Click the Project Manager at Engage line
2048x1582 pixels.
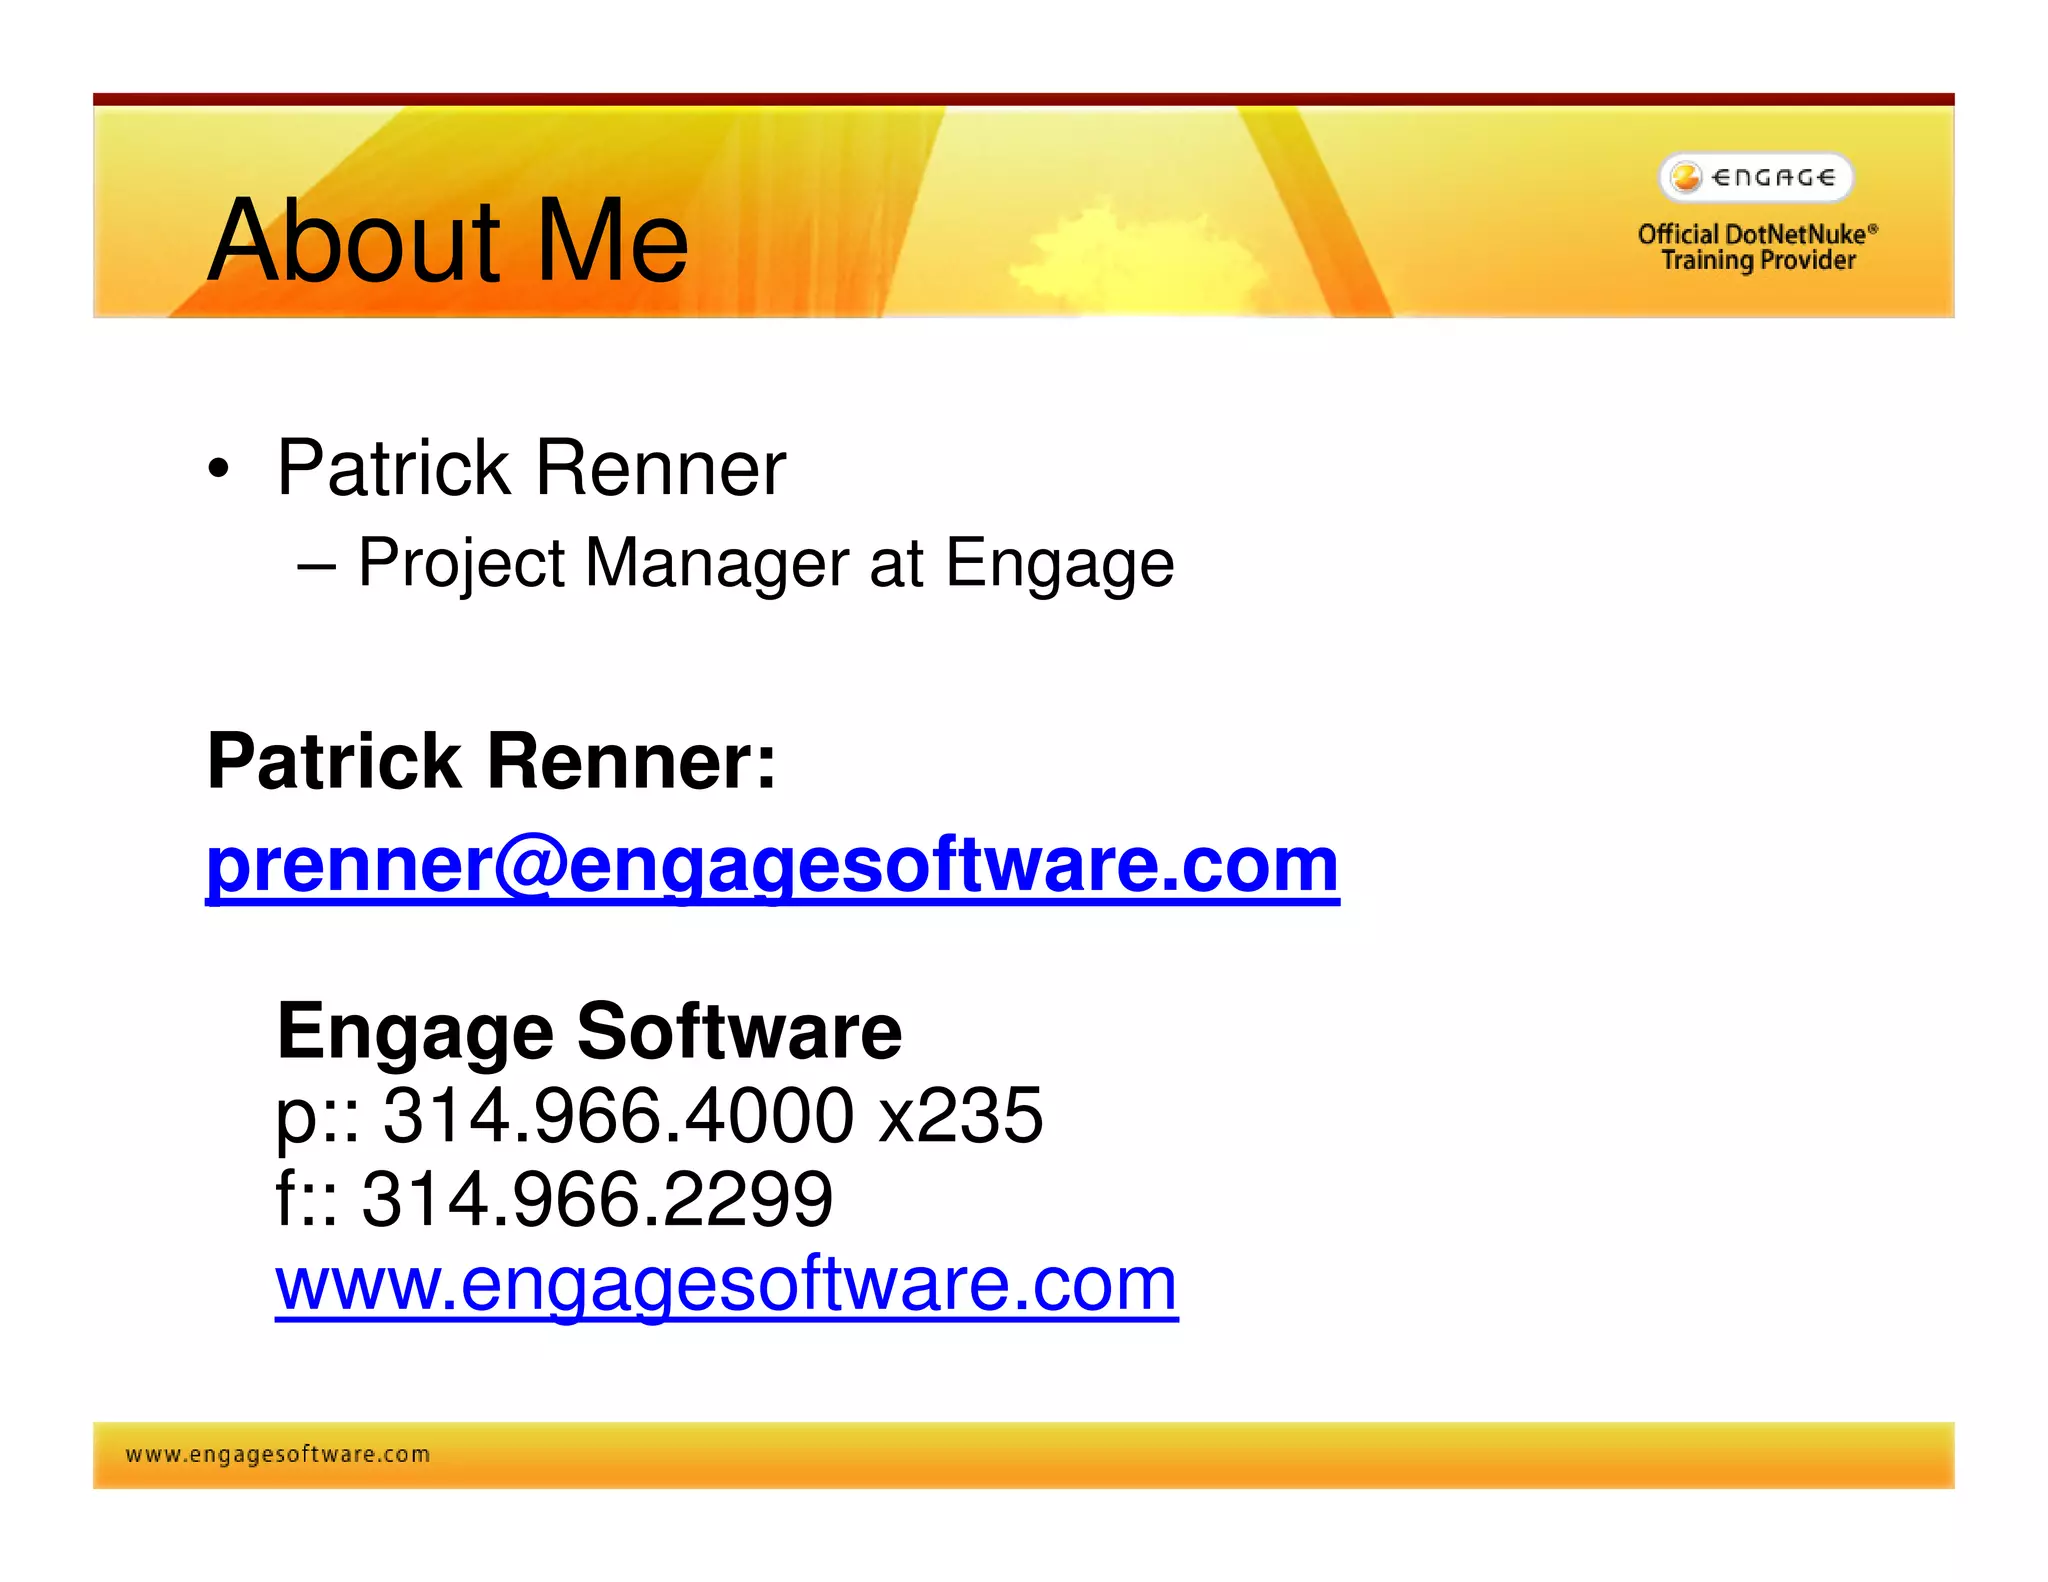[x=766, y=563]
